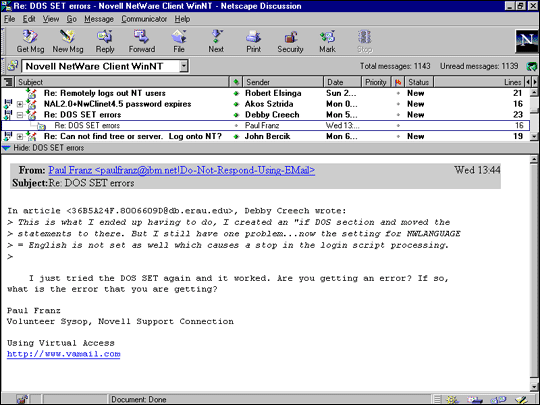Image resolution: width=540 pixels, height=405 pixels.
Task: Open the File menu
Action: (x=9, y=19)
